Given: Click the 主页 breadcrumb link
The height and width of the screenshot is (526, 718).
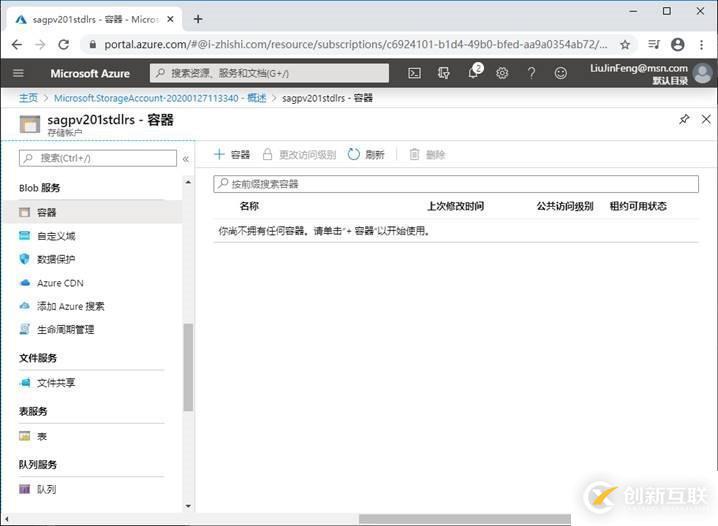Looking at the screenshot, I should 28,98.
